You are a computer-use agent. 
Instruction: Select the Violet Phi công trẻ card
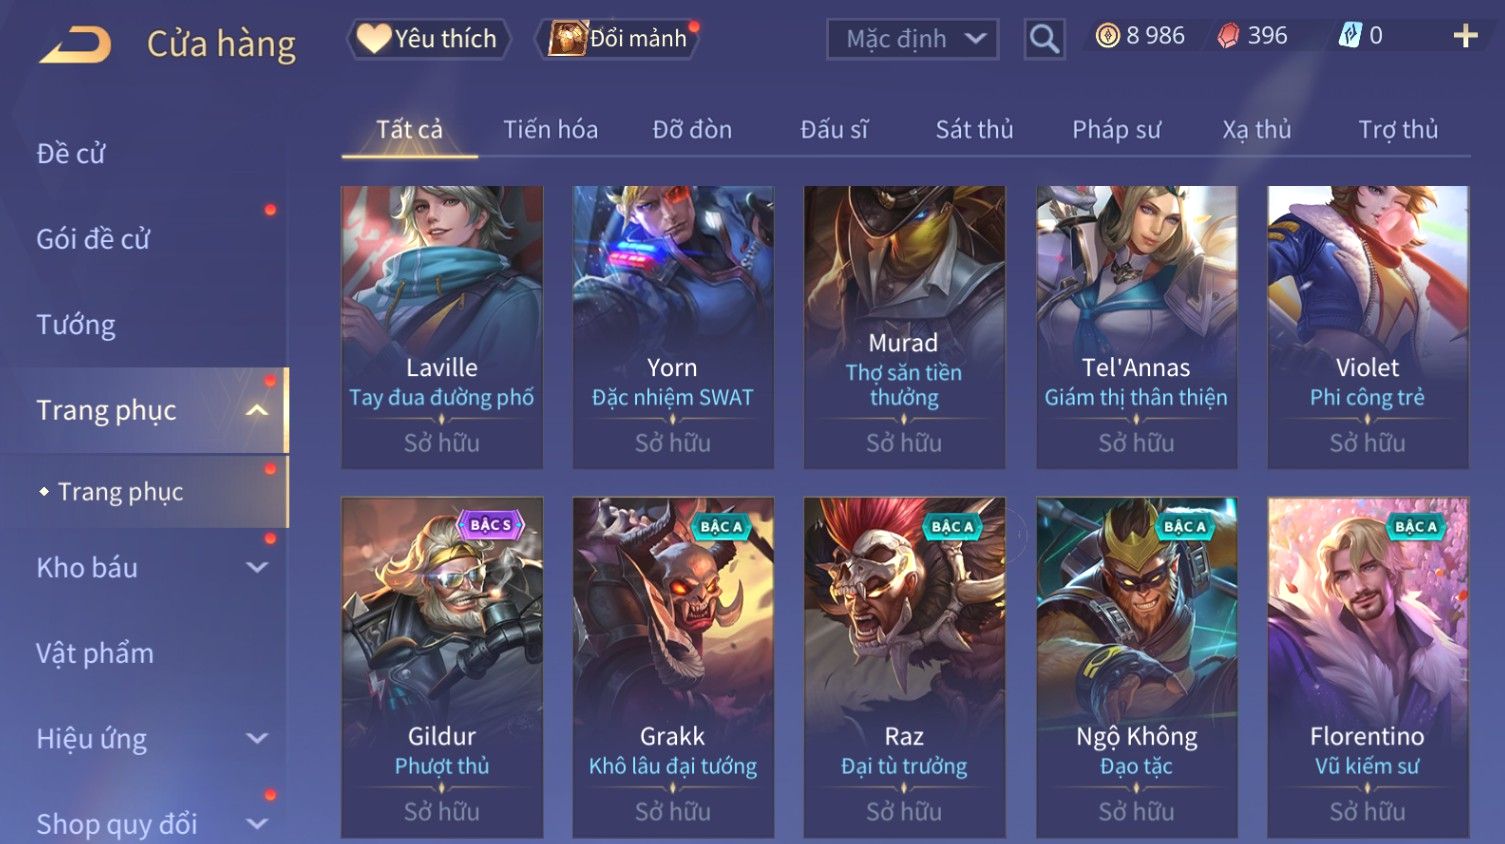pyautogui.click(x=1368, y=327)
